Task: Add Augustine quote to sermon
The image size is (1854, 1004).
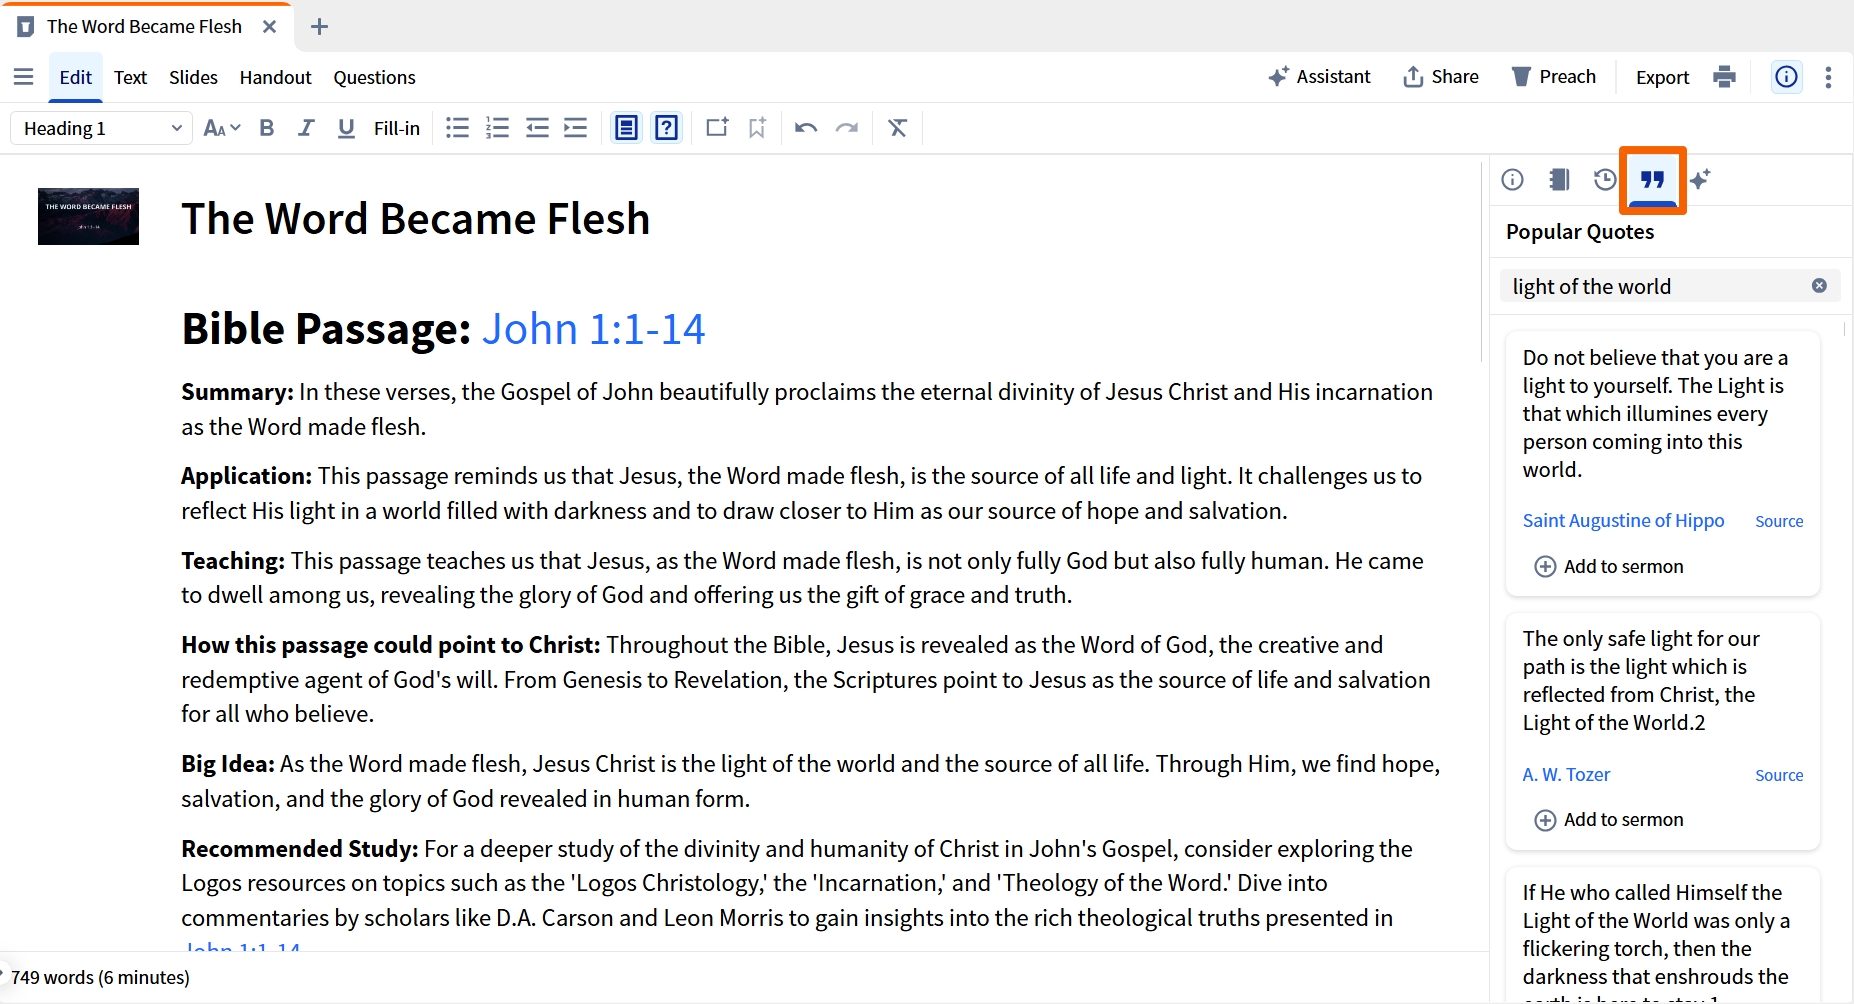Action: tap(1609, 567)
